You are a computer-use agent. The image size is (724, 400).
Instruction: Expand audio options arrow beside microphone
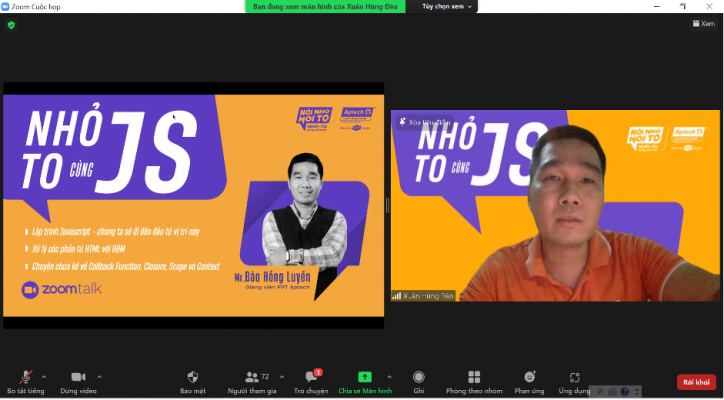(x=44, y=377)
